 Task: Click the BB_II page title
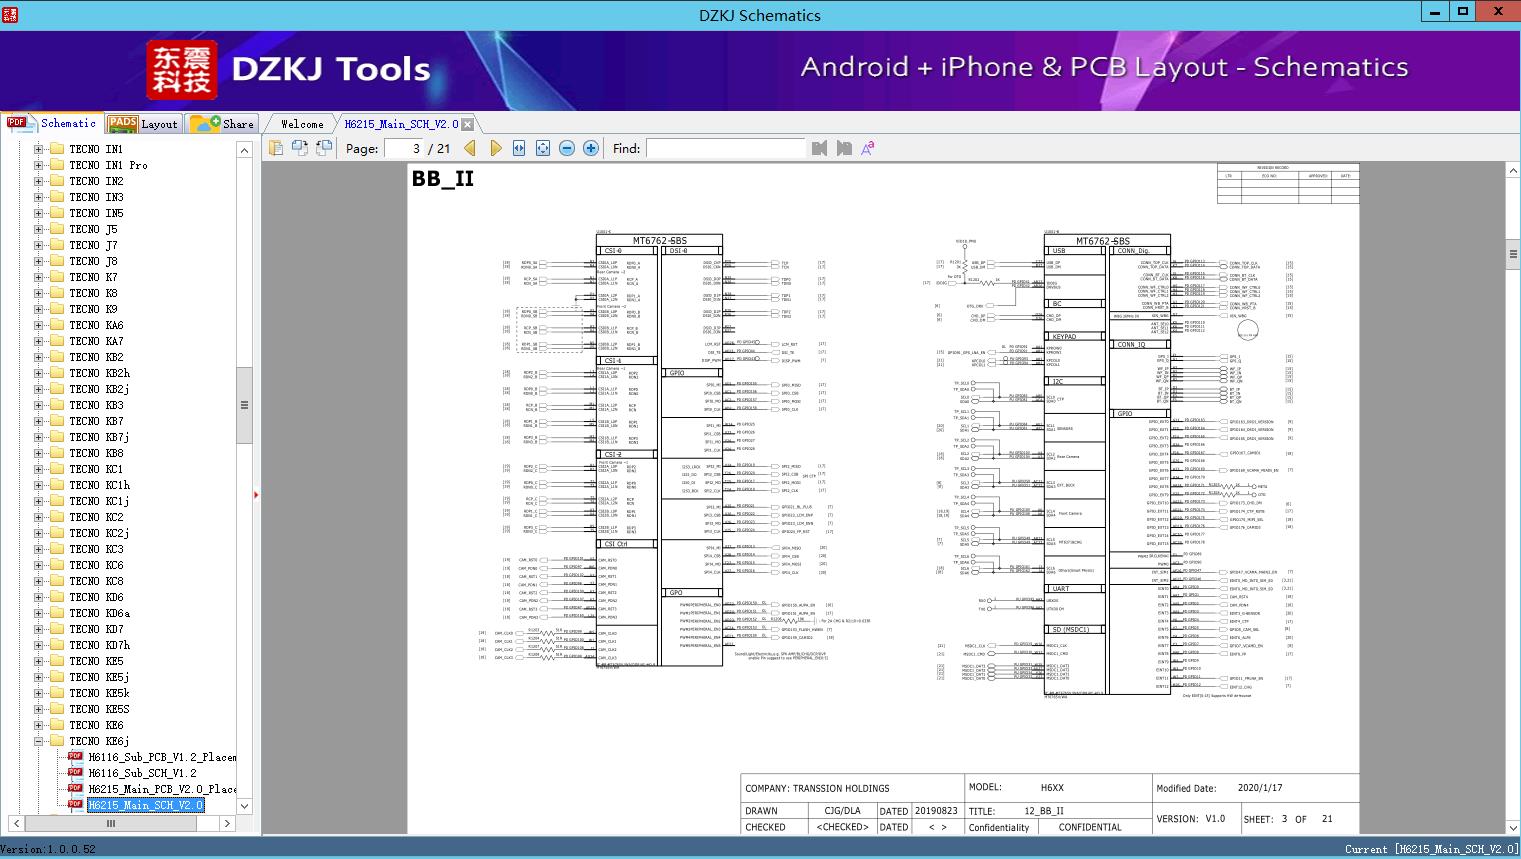[x=443, y=179]
